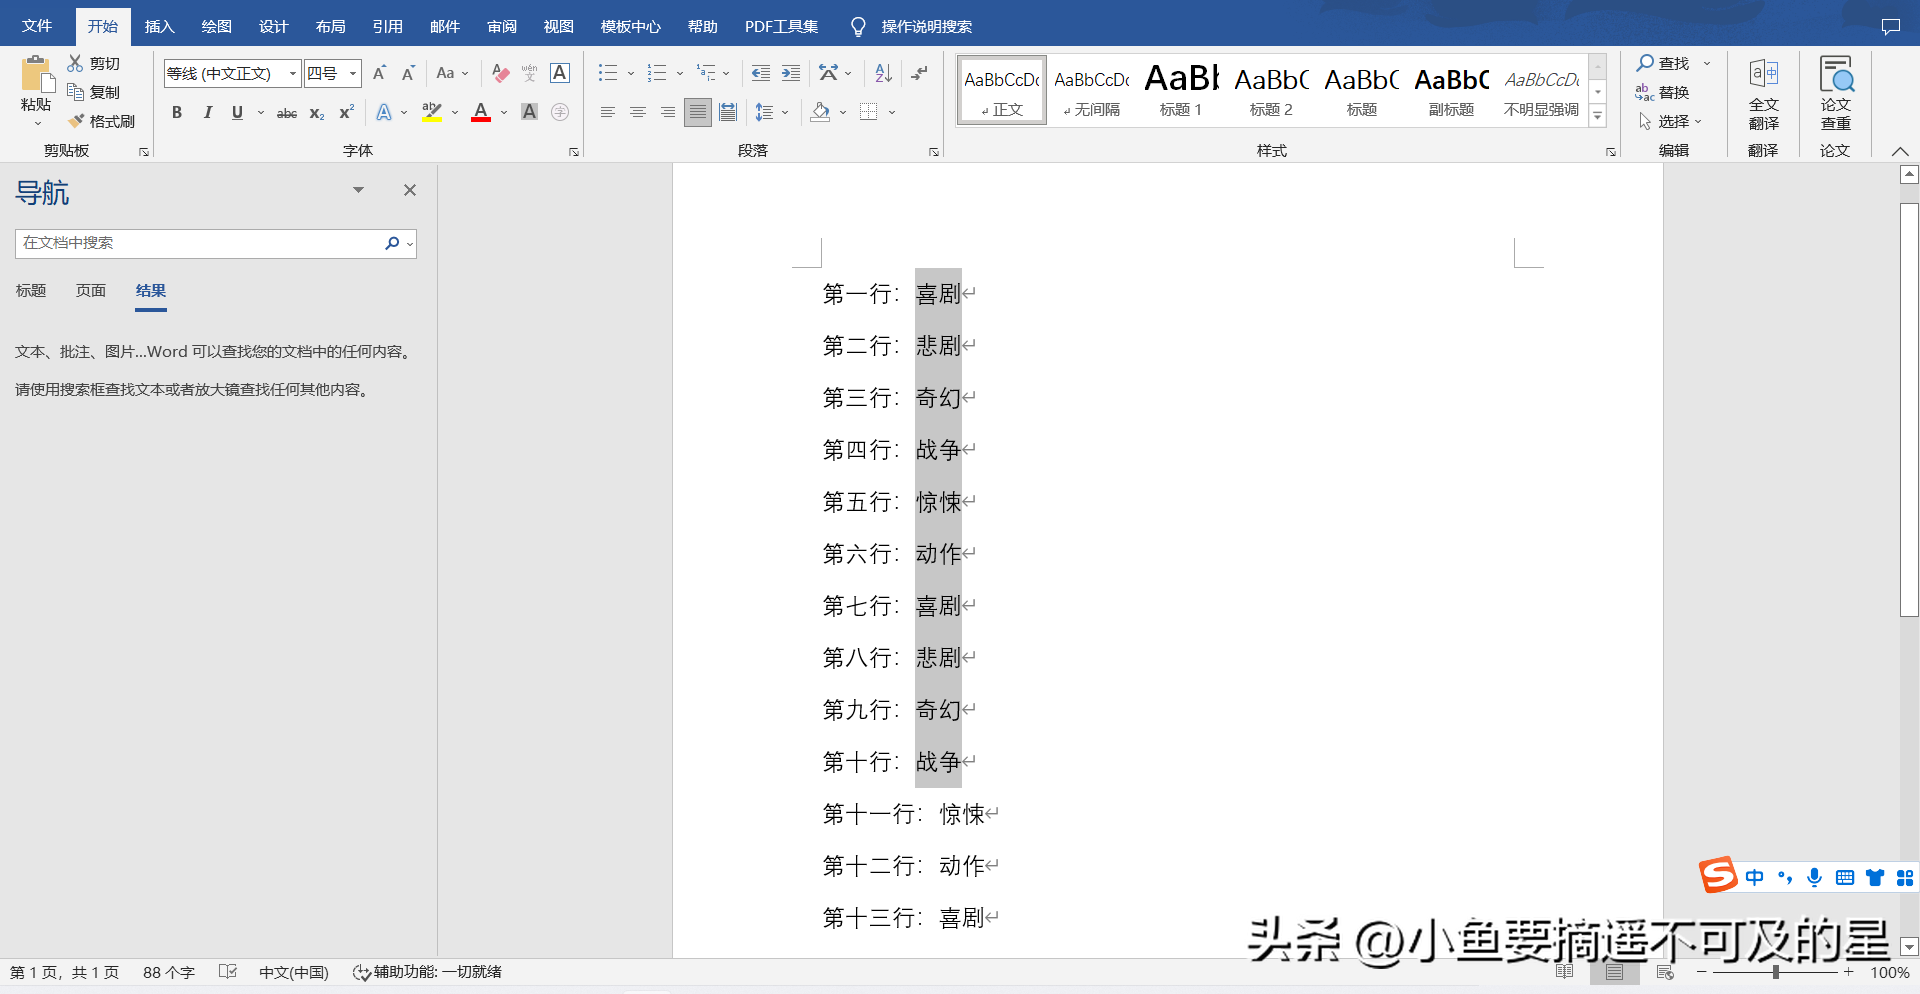Viewport: 1920px width, 994px height.
Task: Click the Sogou input method logo
Action: click(x=1718, y=875)
